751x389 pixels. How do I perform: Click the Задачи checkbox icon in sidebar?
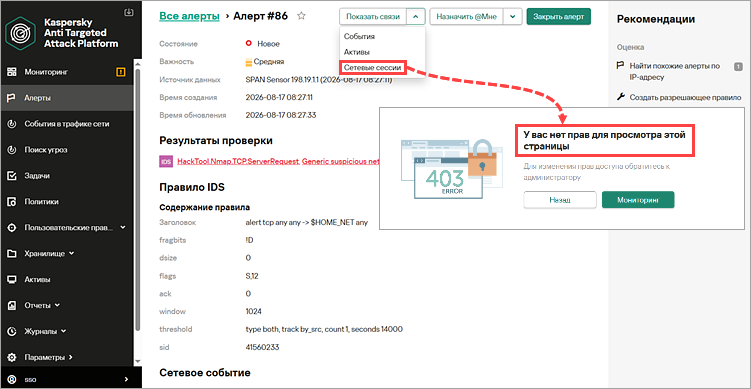(x=12, y=176)
